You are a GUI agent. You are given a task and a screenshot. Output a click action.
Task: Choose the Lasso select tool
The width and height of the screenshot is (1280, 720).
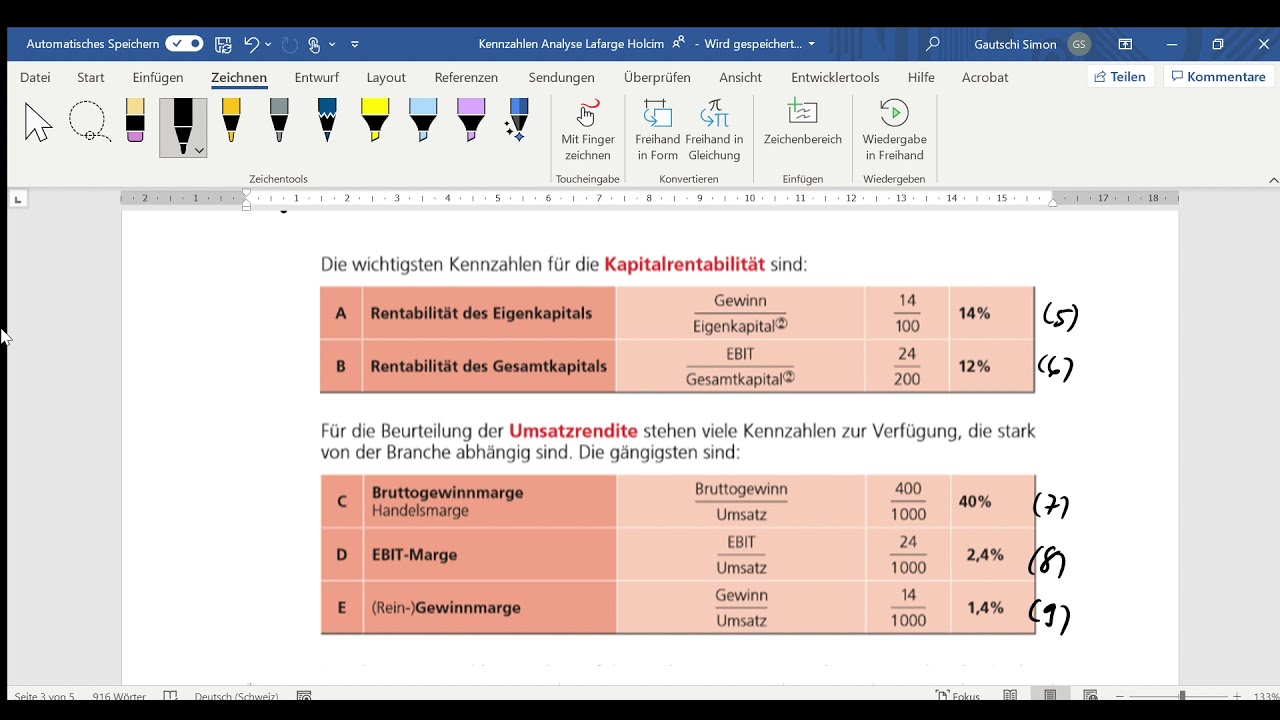point(88,122)
